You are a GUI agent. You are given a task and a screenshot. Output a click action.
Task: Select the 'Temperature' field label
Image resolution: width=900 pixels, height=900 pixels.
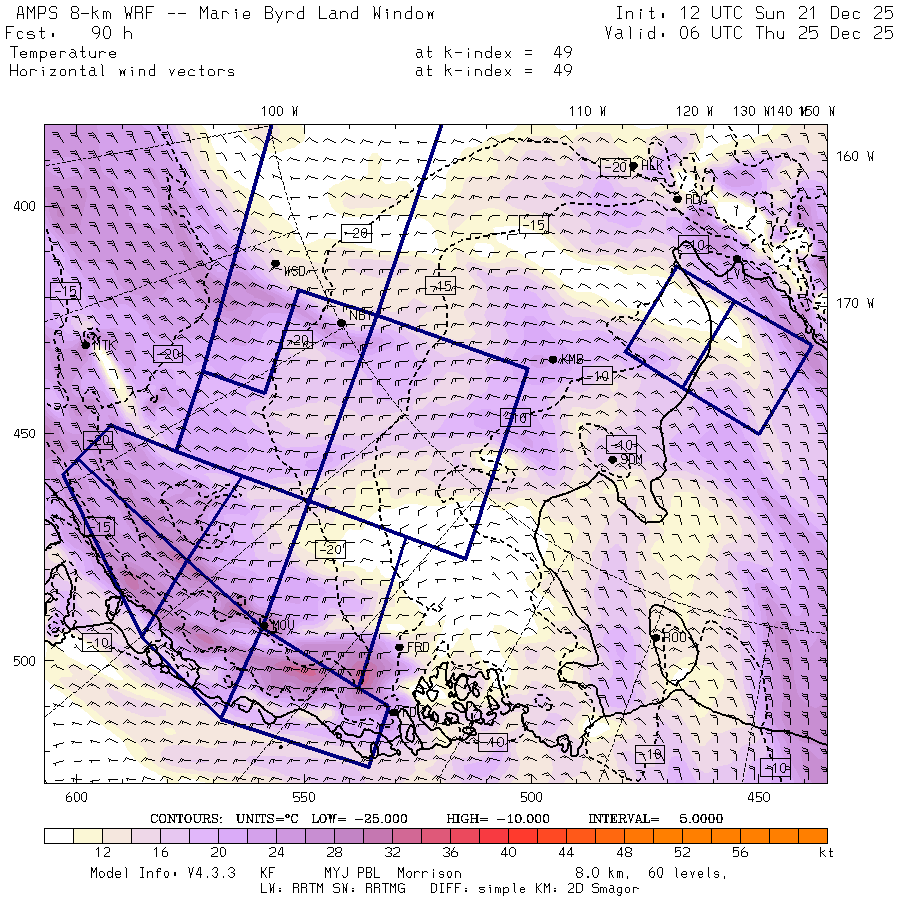[x=63, y=53]
